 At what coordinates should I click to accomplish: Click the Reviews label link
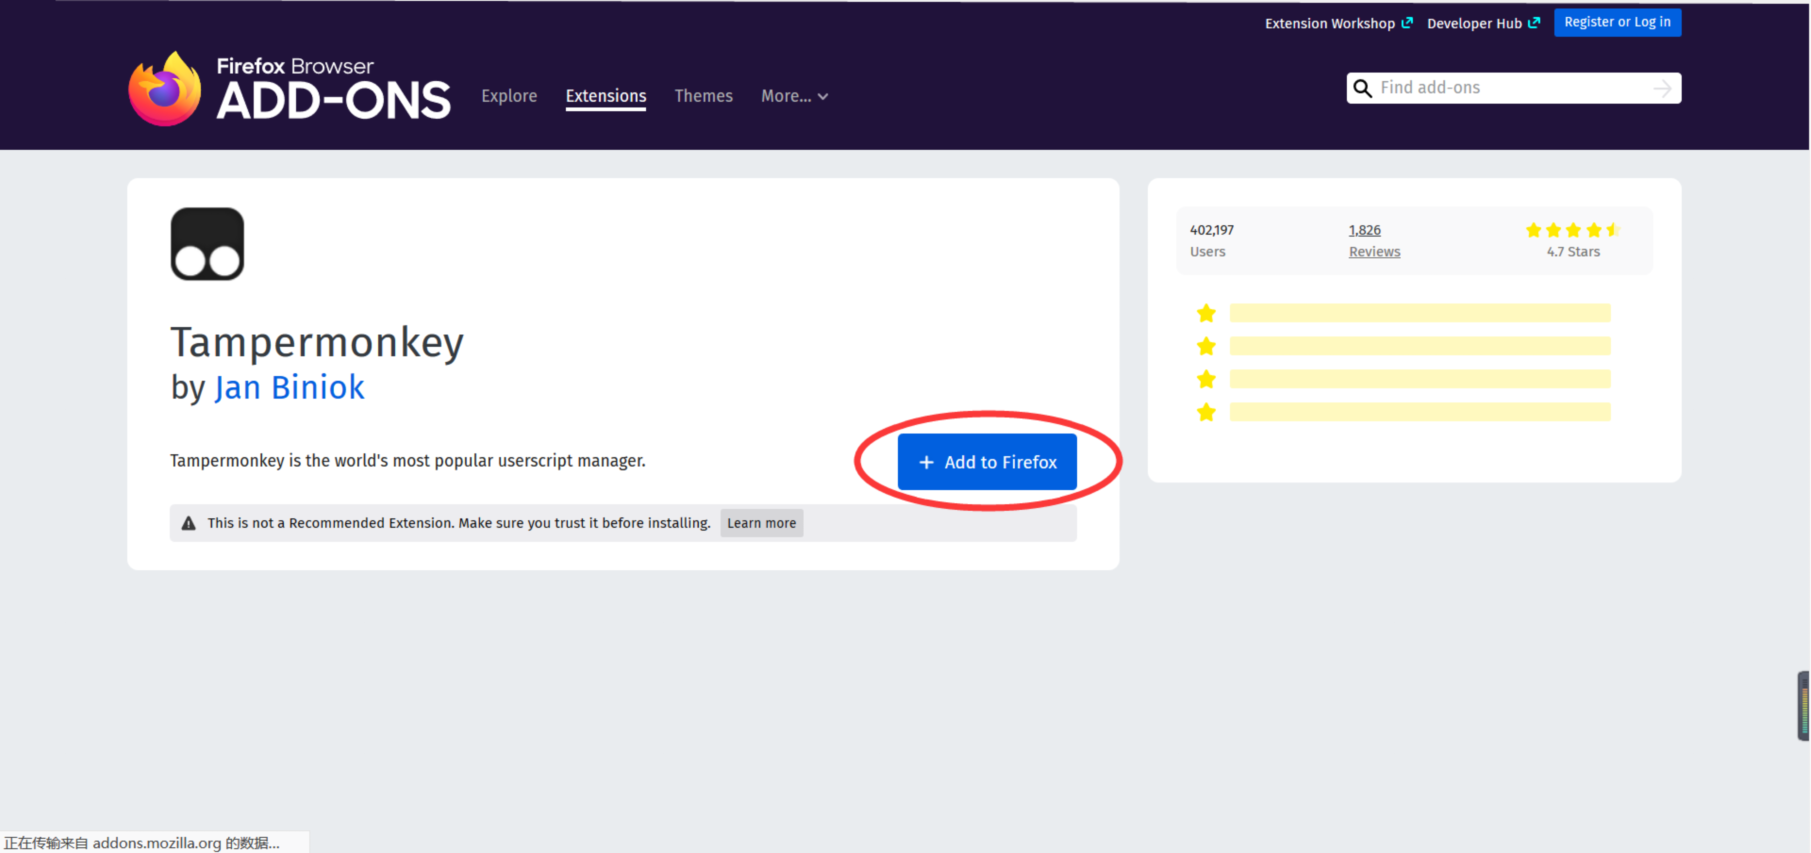tap(1374, 252)
